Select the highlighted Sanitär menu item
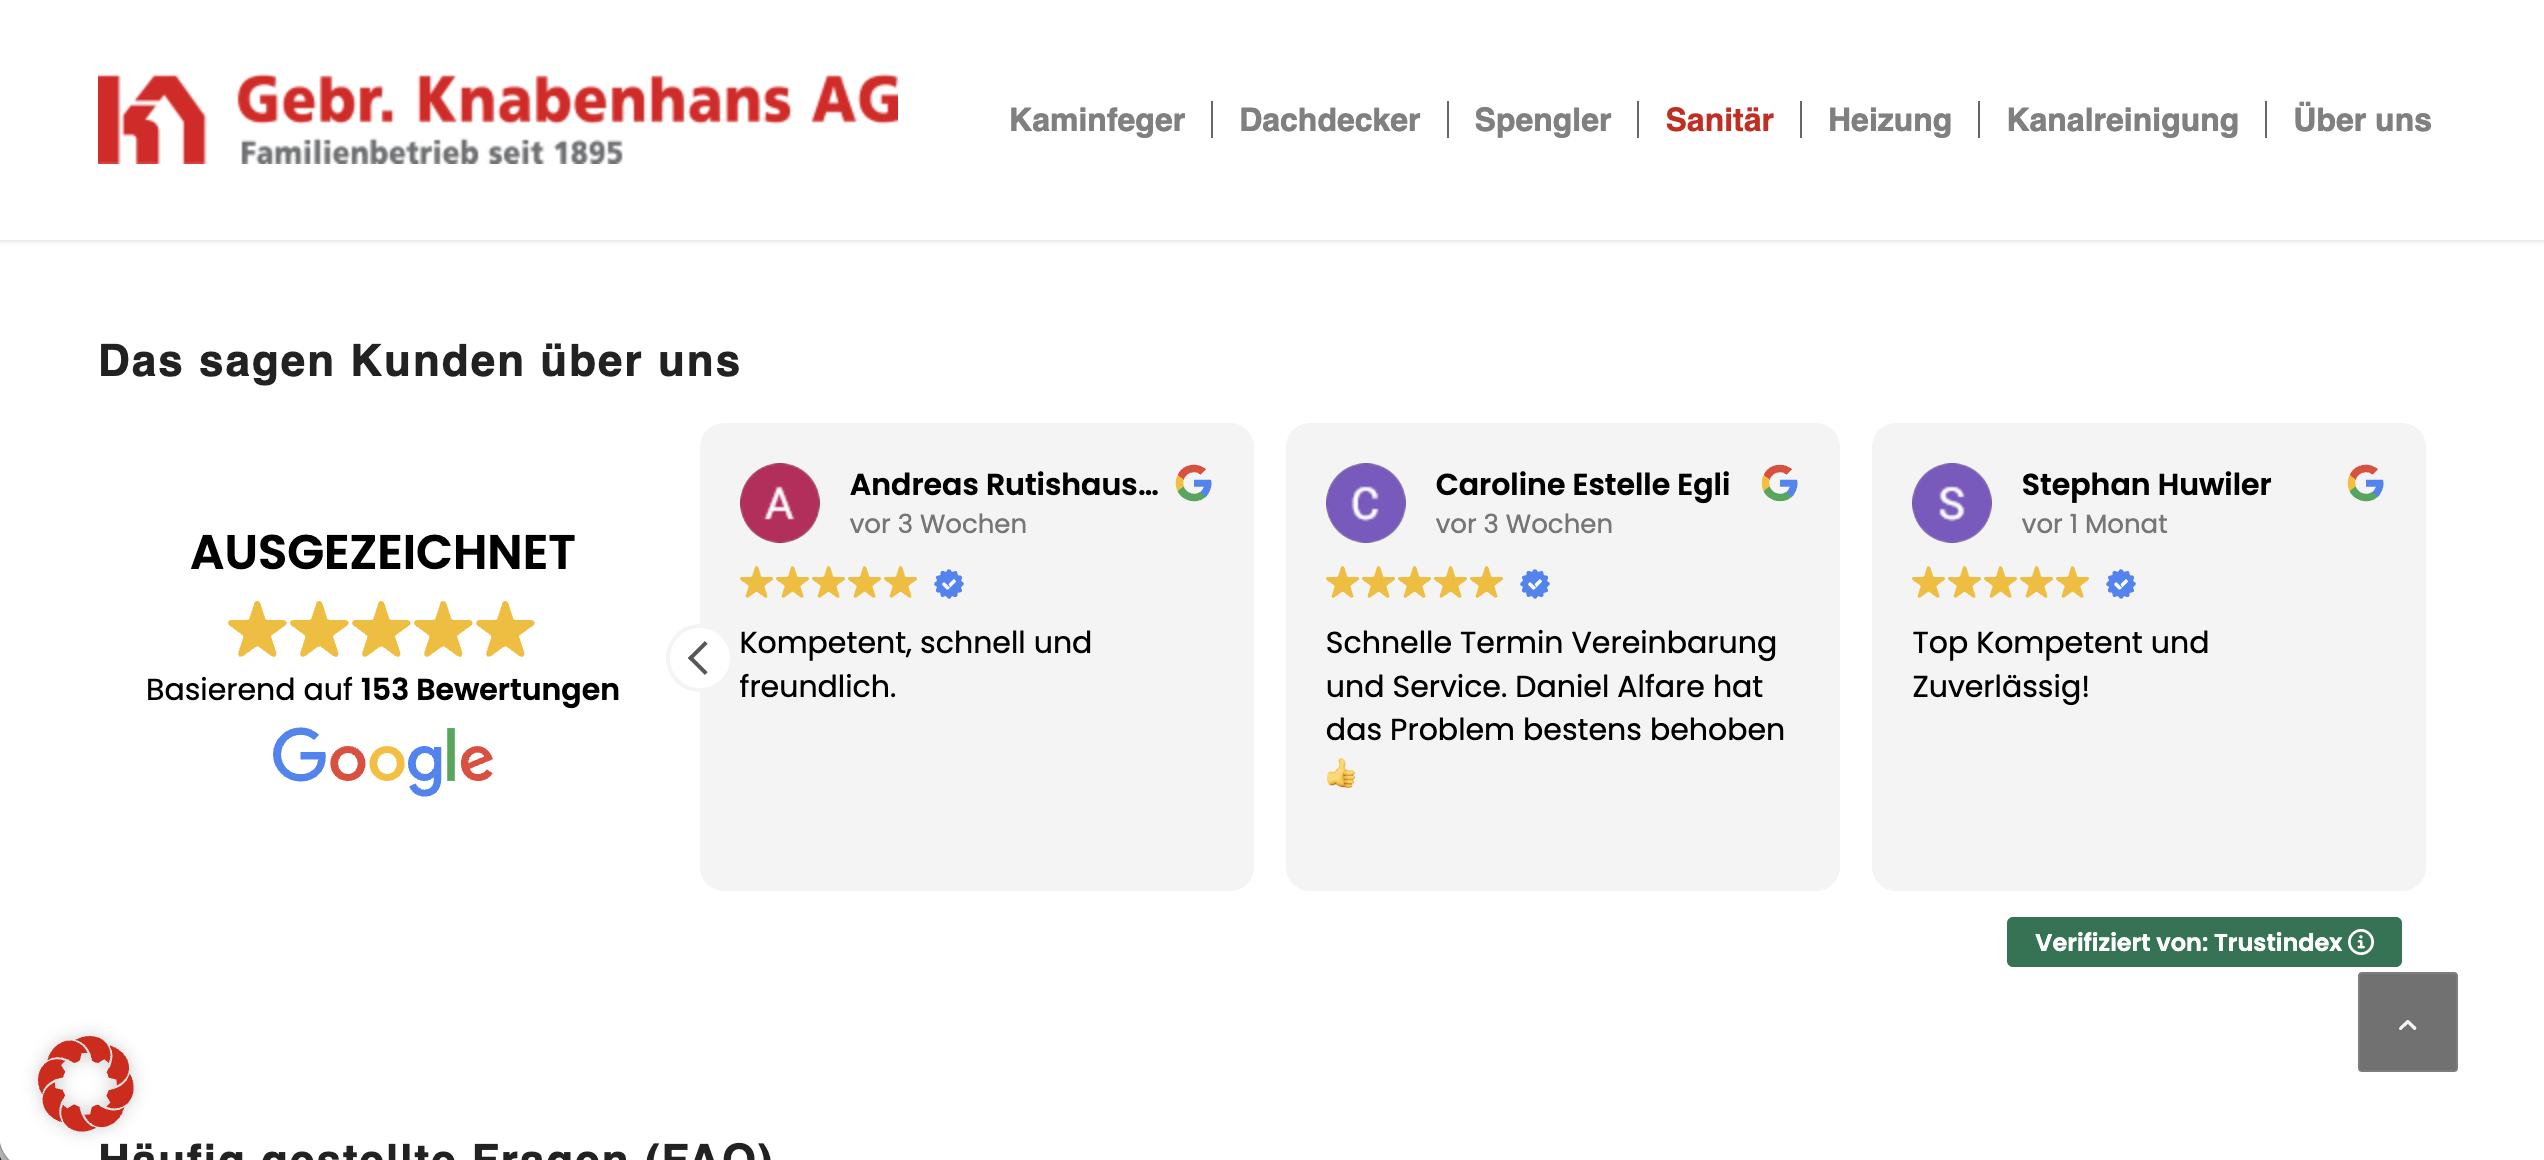Viewport: 2544px width, 1160px height. [x=1719, y=120]
